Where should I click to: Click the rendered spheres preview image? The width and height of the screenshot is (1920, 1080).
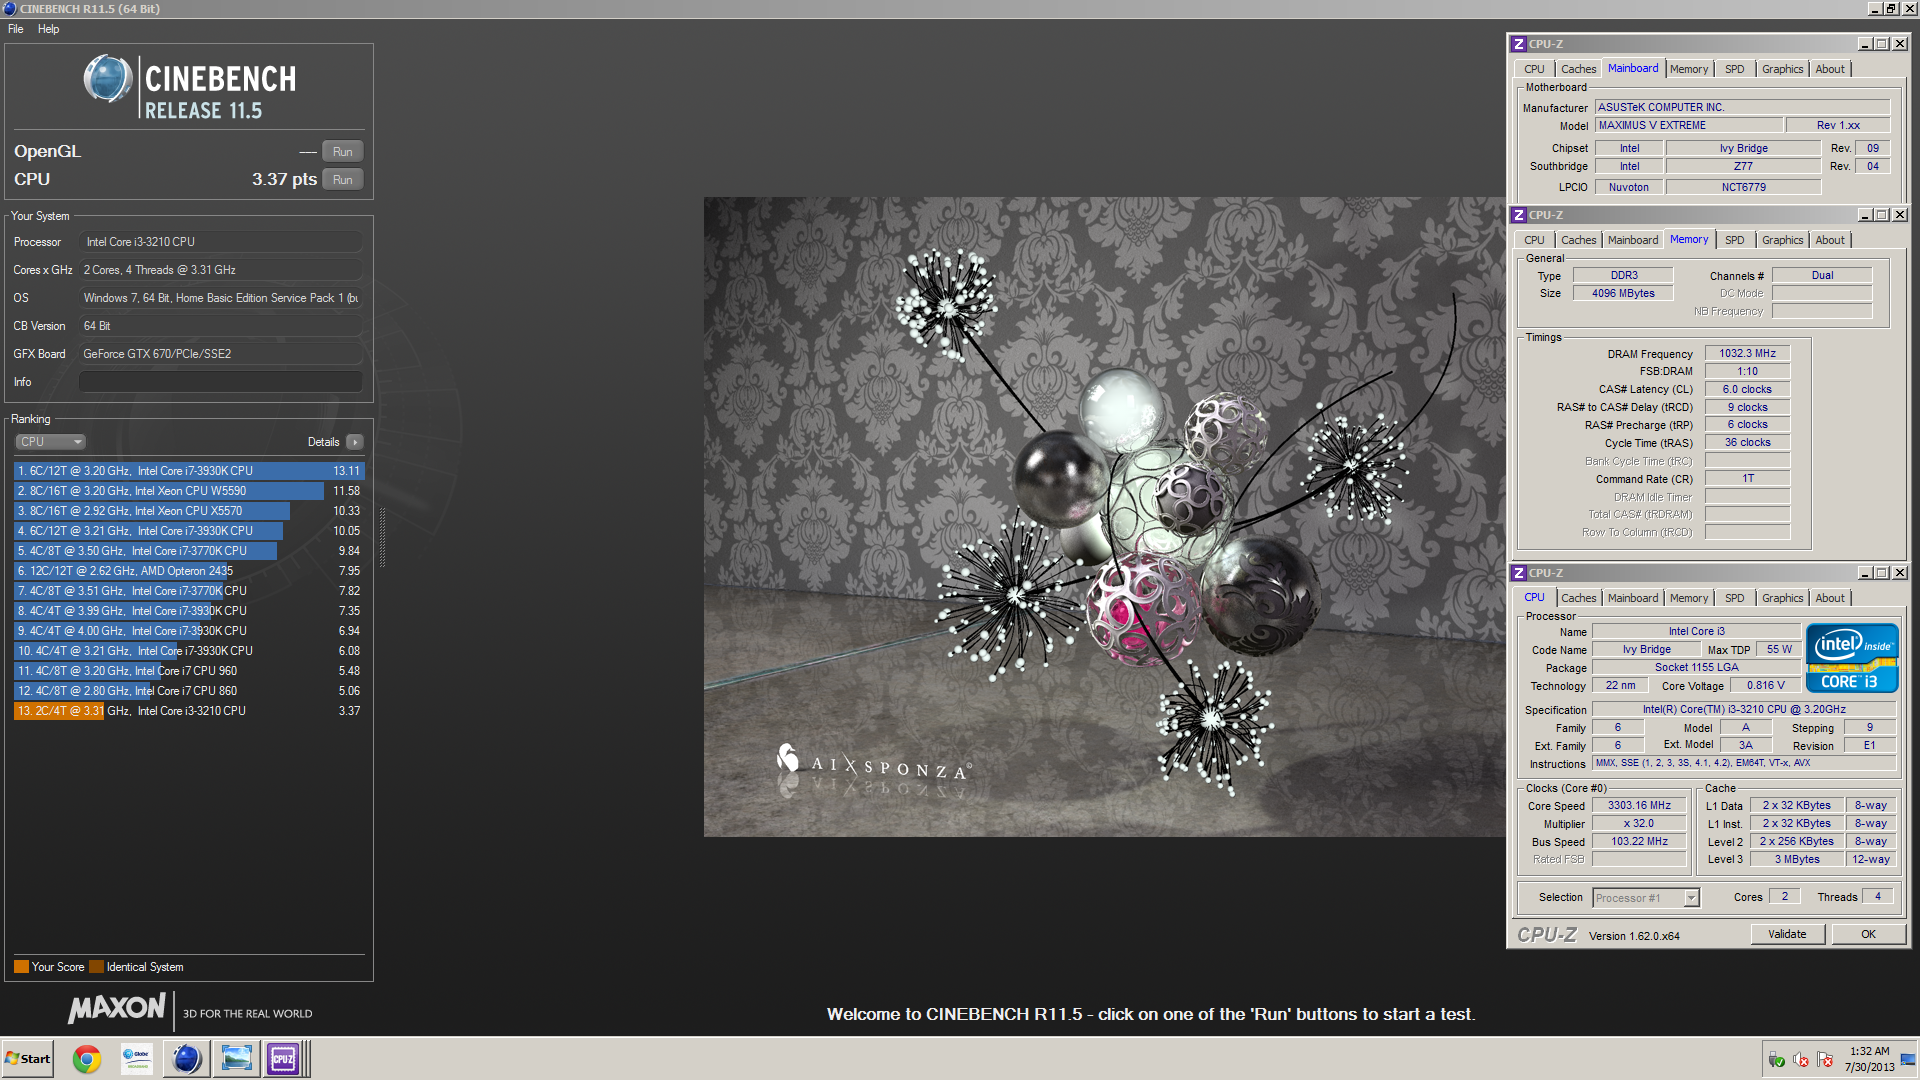coord(1104,516)
